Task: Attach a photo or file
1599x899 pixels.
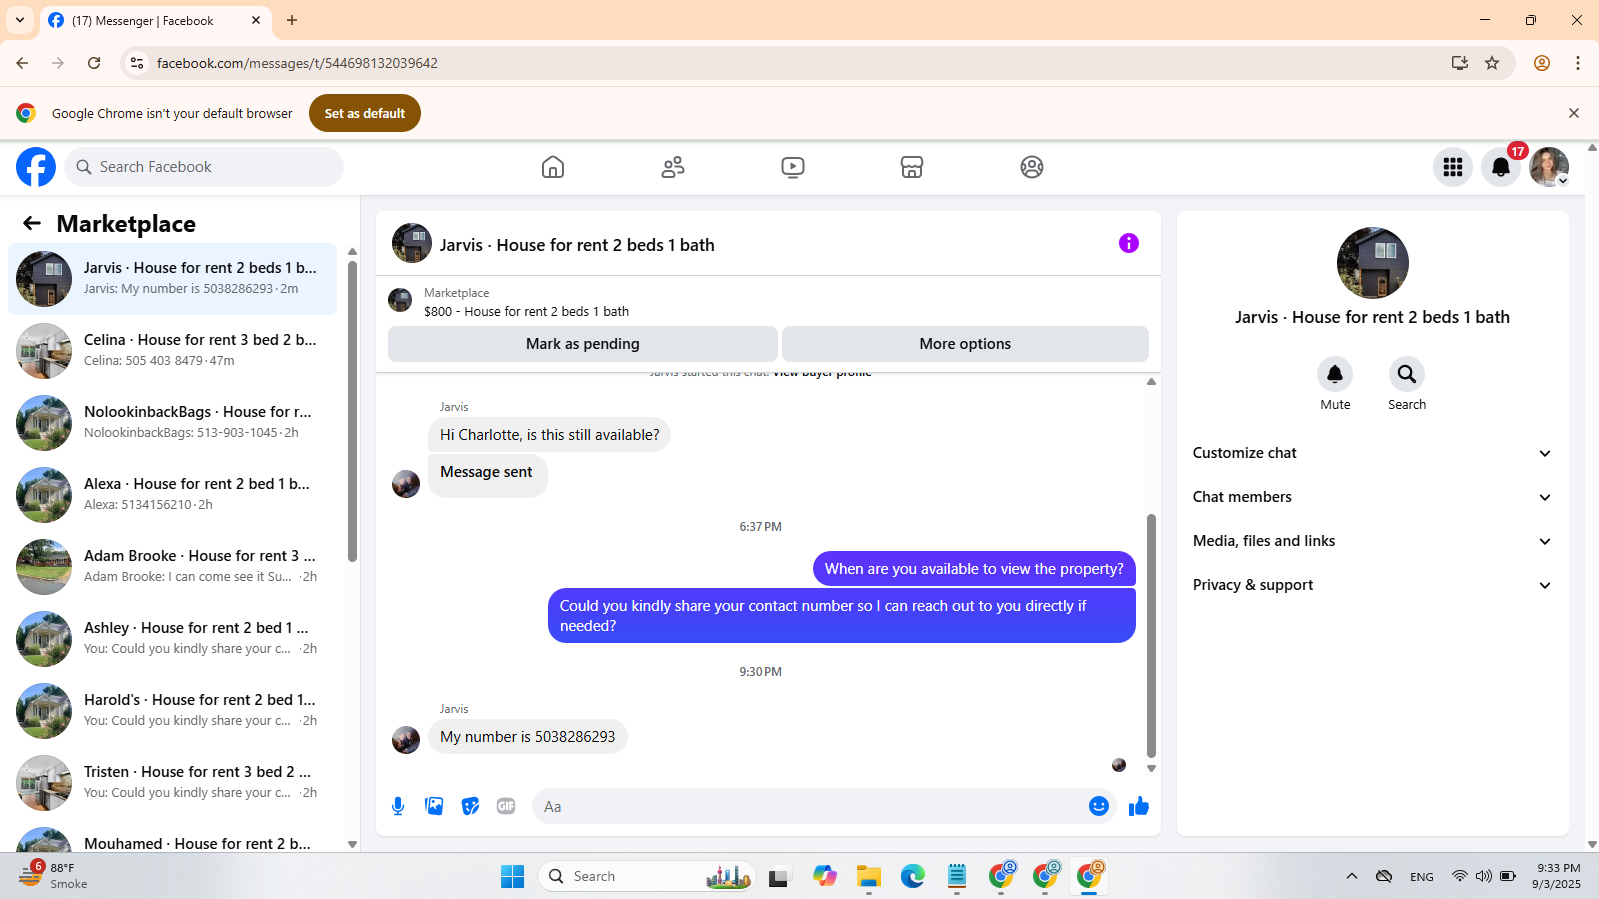Action: [434, 806]
